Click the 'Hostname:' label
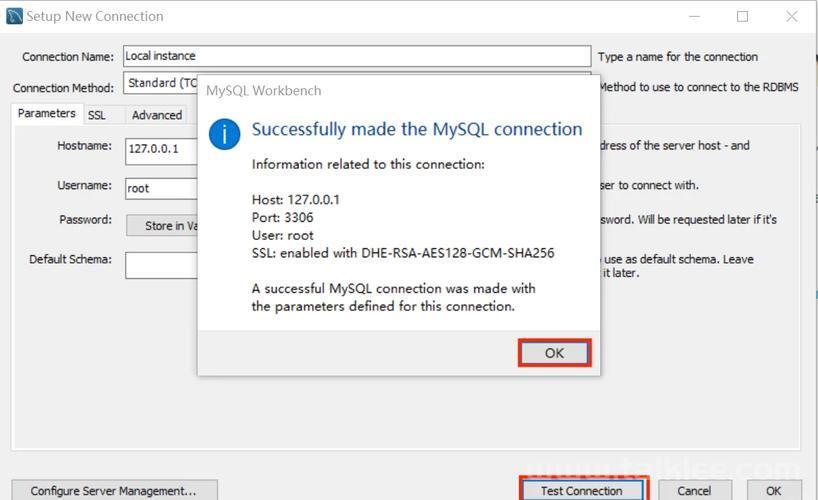Viewport: 818px width, 500px height. 85,145
